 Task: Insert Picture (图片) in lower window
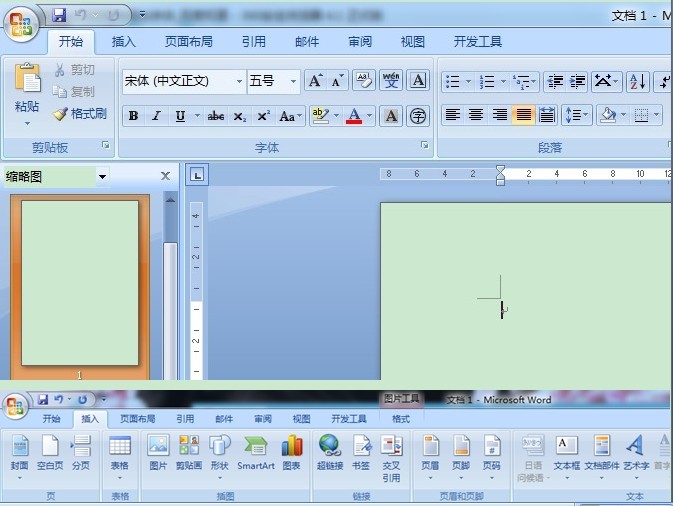[158, 452]
